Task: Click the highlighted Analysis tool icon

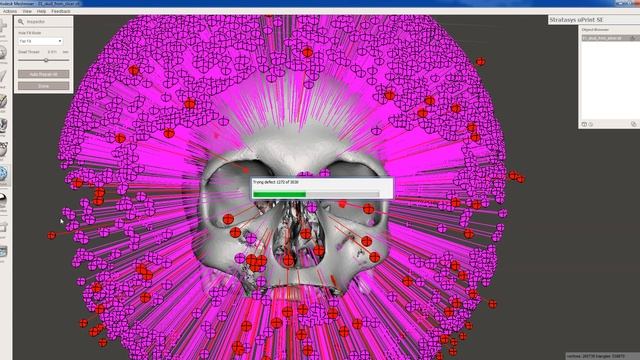Action: [3, 174]
